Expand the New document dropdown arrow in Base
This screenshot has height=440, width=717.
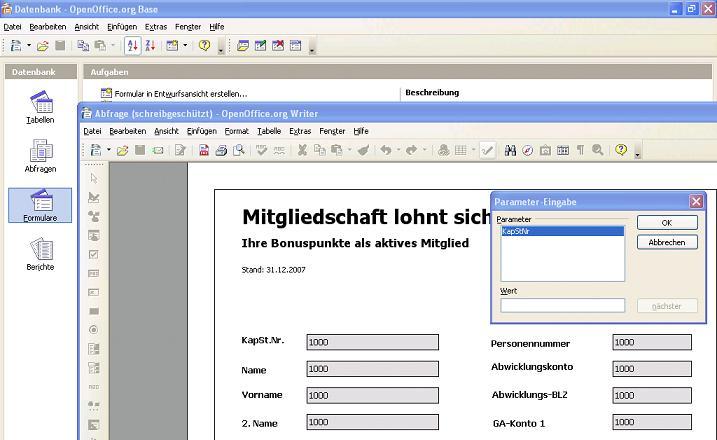[29, 46]
